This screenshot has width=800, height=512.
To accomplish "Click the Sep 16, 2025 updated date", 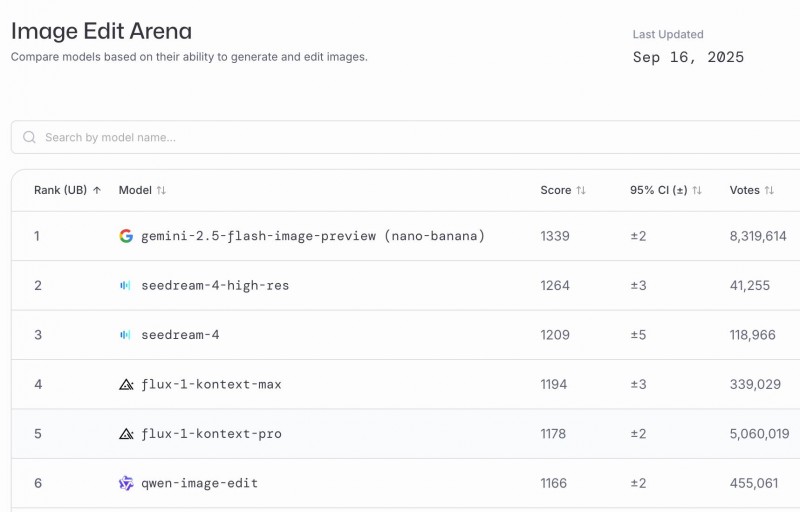I will point(688,57).
